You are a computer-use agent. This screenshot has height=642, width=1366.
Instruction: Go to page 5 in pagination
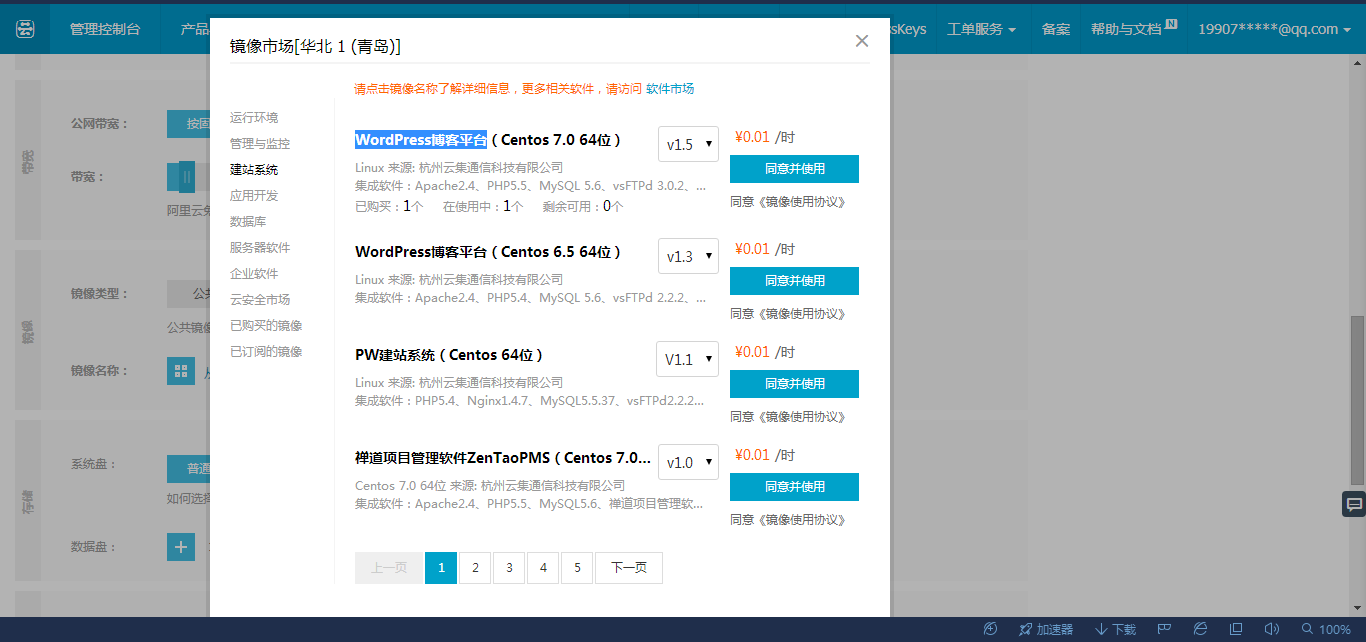tap(577, 568)
